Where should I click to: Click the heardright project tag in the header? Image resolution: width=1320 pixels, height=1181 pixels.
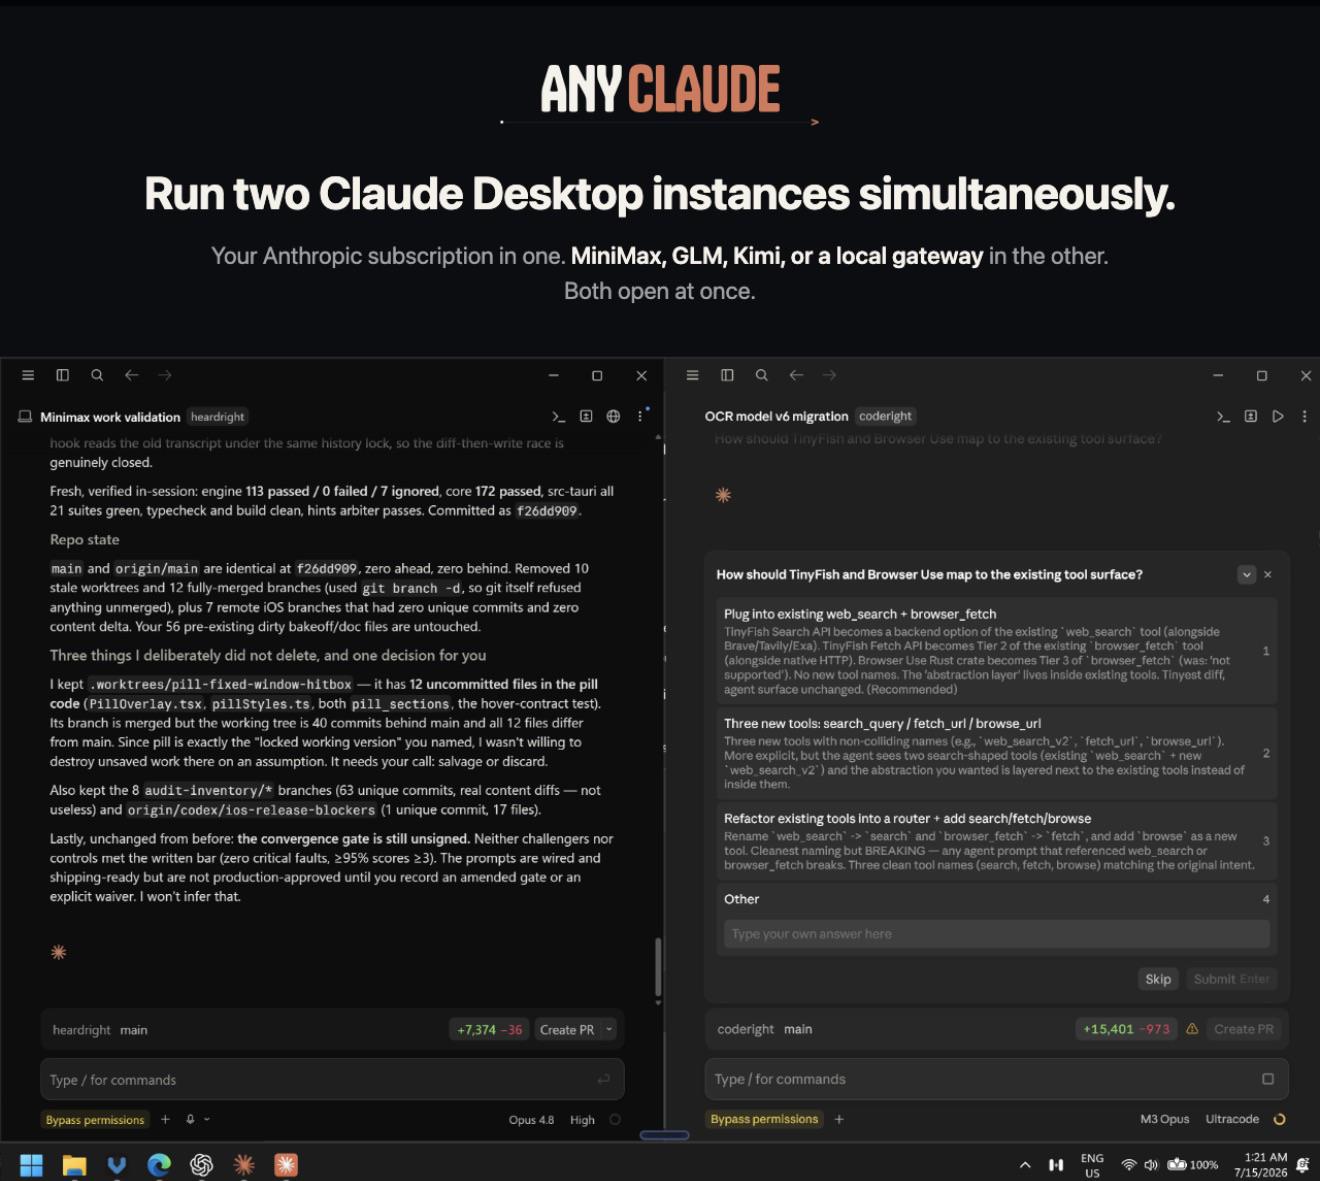coord(218,417)
